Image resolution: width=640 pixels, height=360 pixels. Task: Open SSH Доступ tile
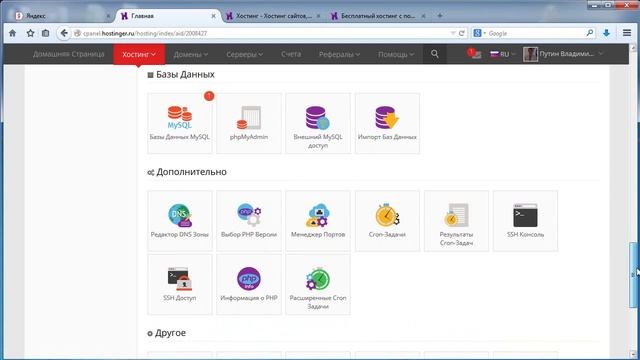point(180,284)
